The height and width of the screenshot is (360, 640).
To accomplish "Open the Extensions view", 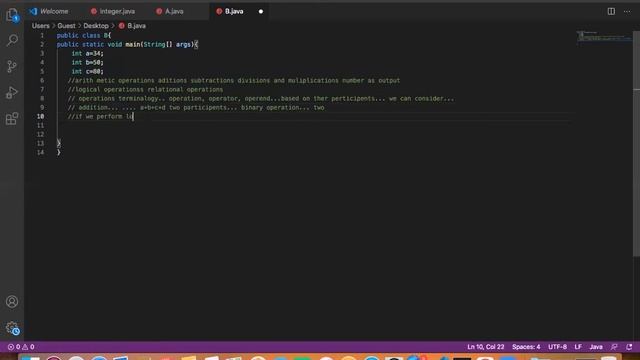I will point(12,119).
